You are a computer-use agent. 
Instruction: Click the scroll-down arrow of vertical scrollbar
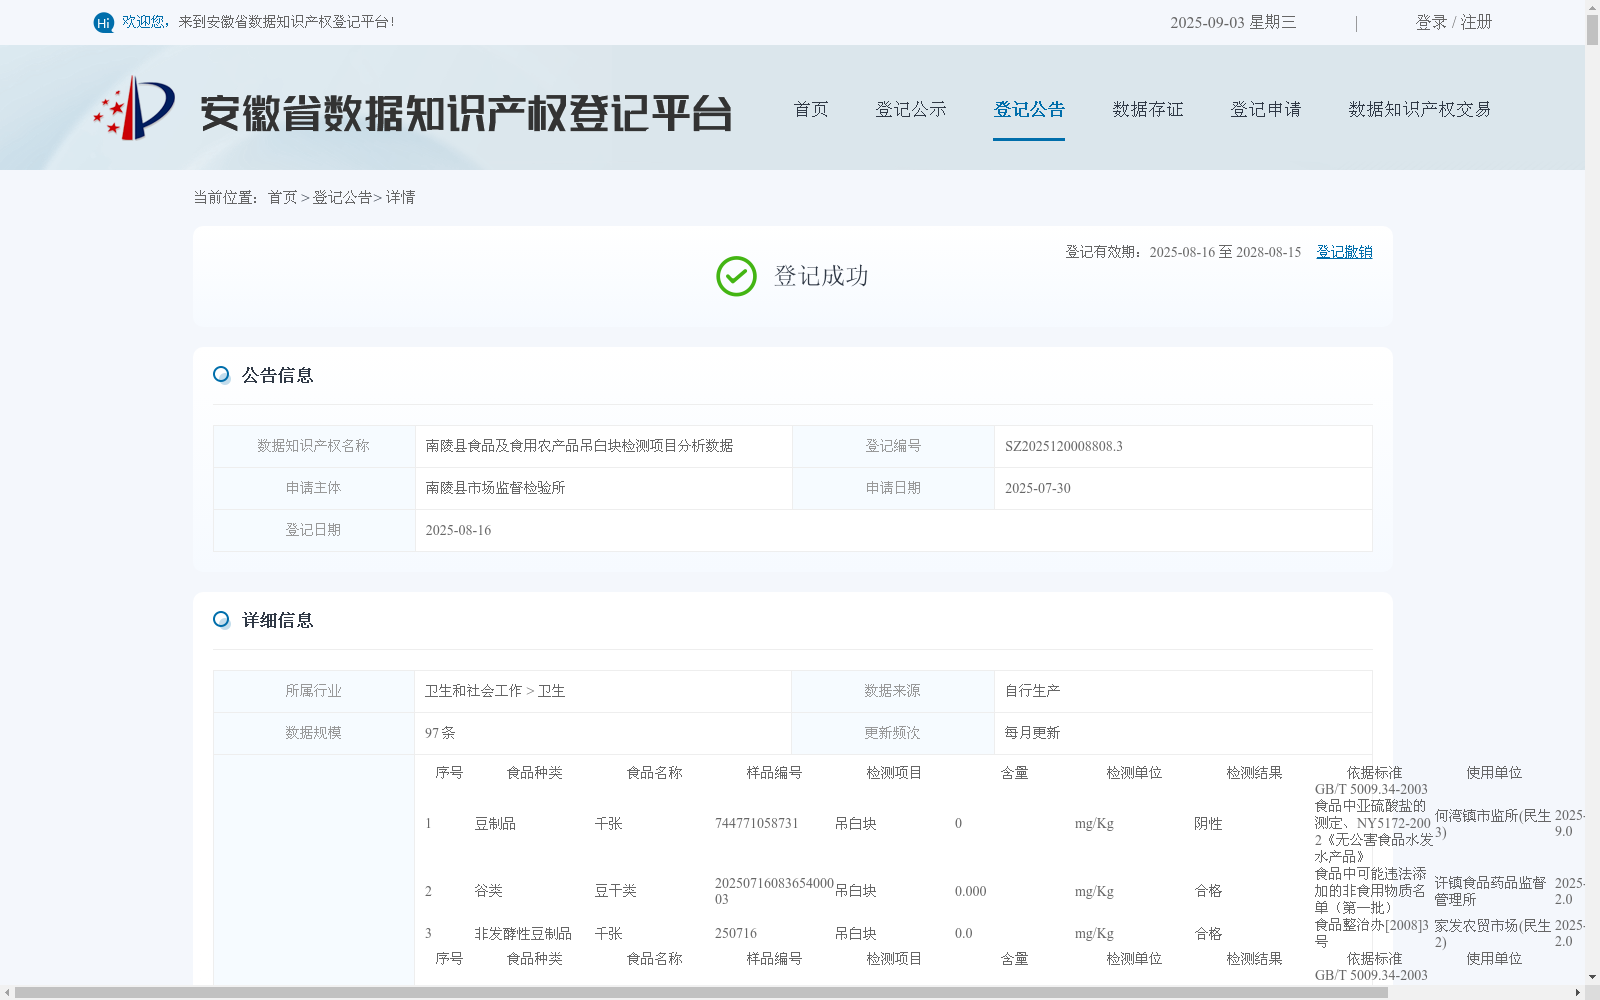pos(1592,978)
